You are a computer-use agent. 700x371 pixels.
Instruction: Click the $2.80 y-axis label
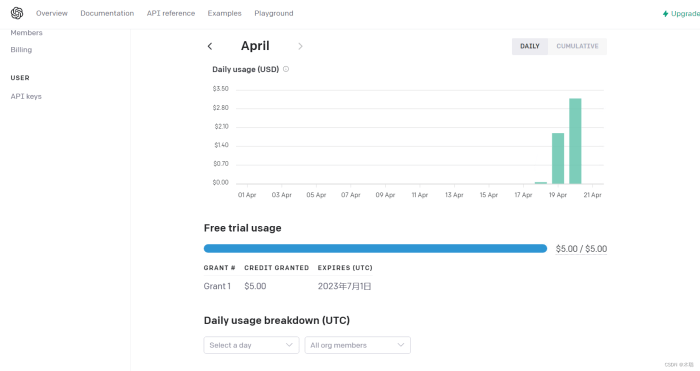[221, 108]
